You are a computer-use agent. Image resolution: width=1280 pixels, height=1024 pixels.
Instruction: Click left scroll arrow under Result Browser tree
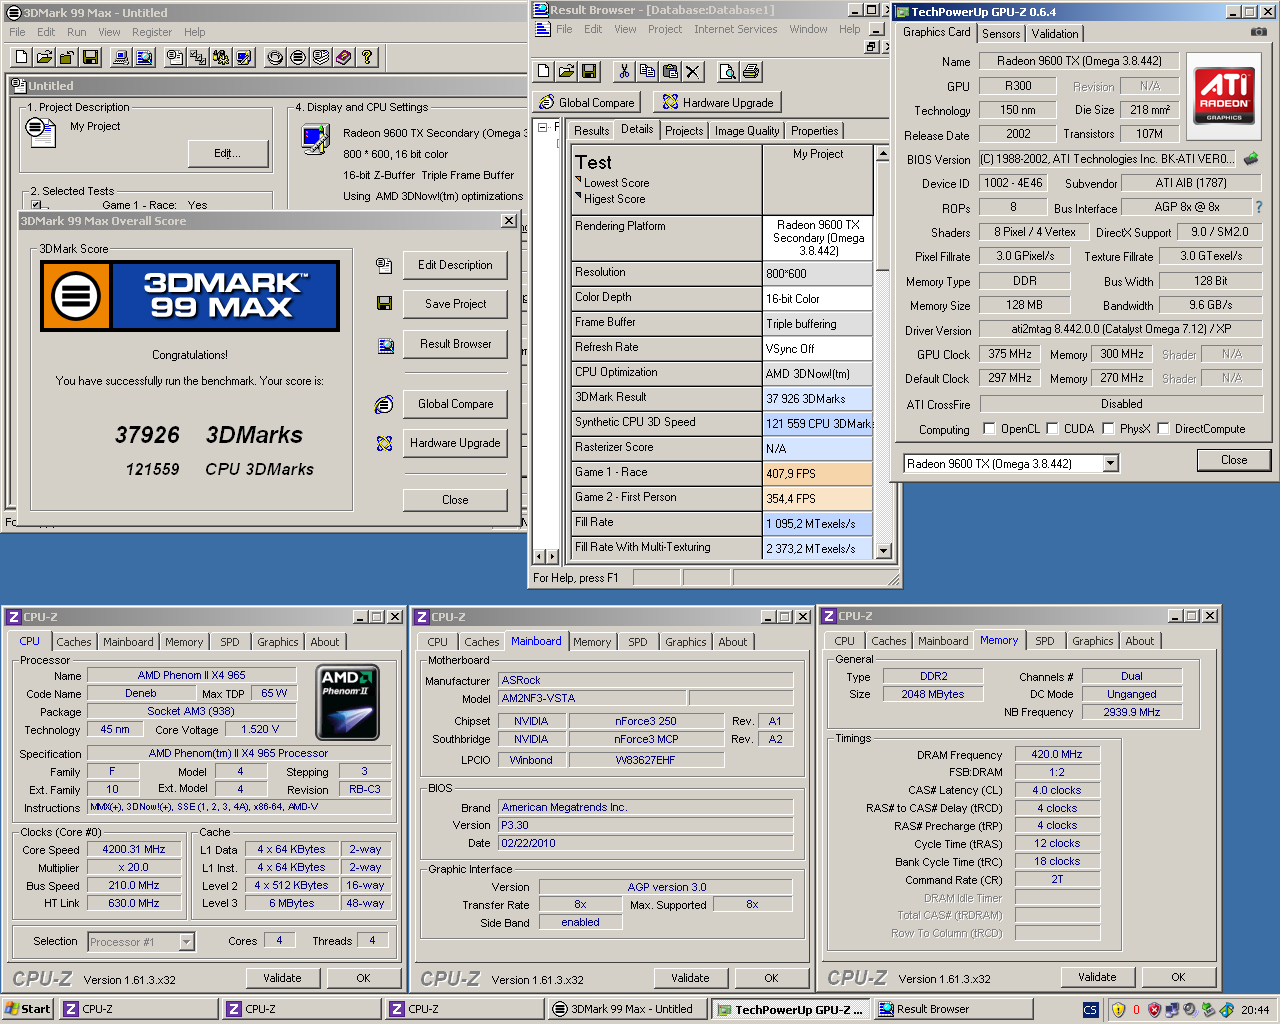tap(541, 556)
